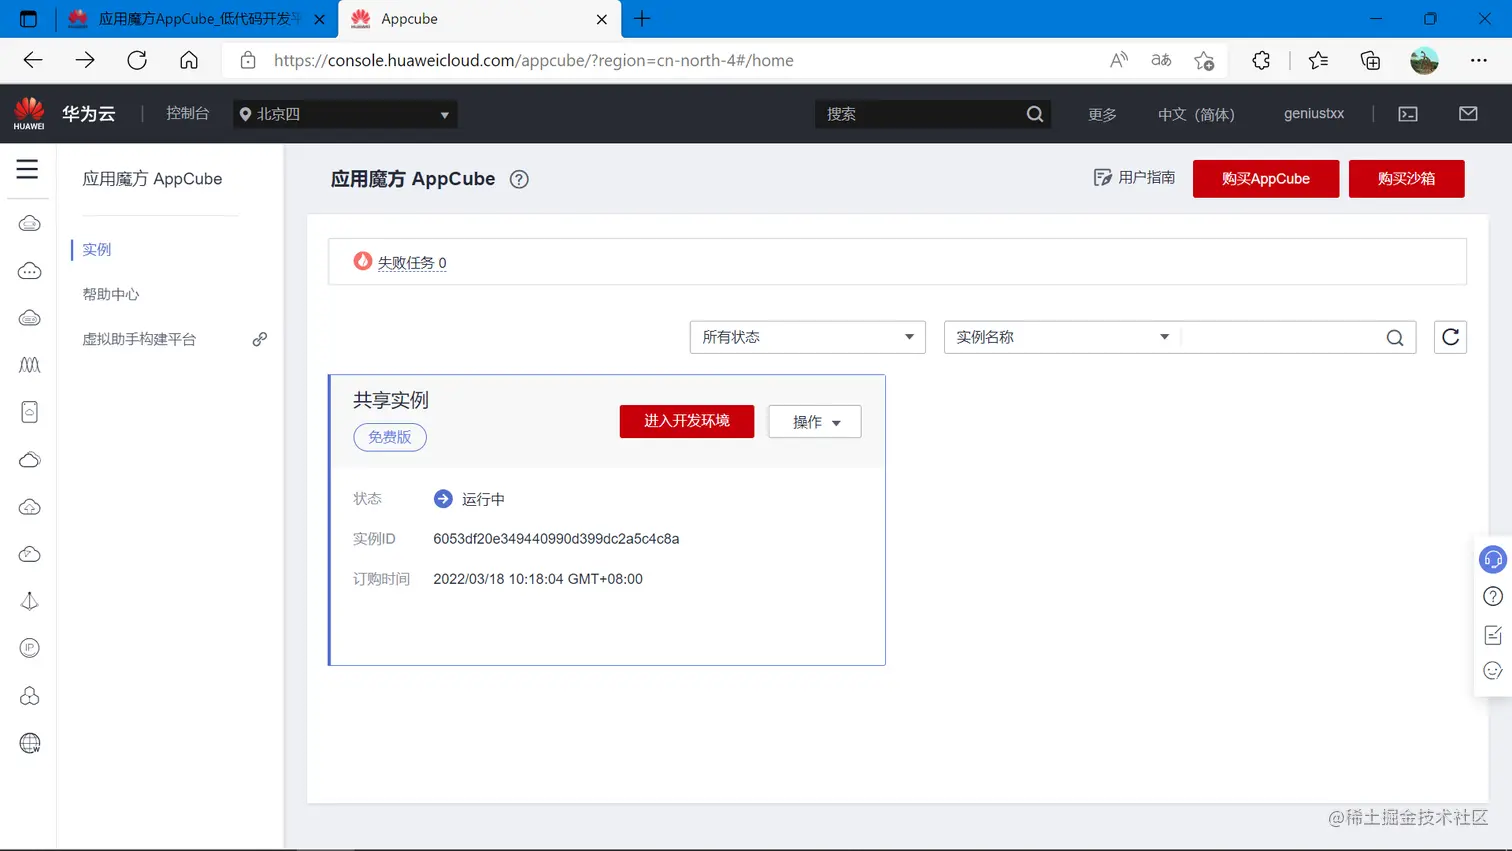Open browser favorites star list

1318,60
